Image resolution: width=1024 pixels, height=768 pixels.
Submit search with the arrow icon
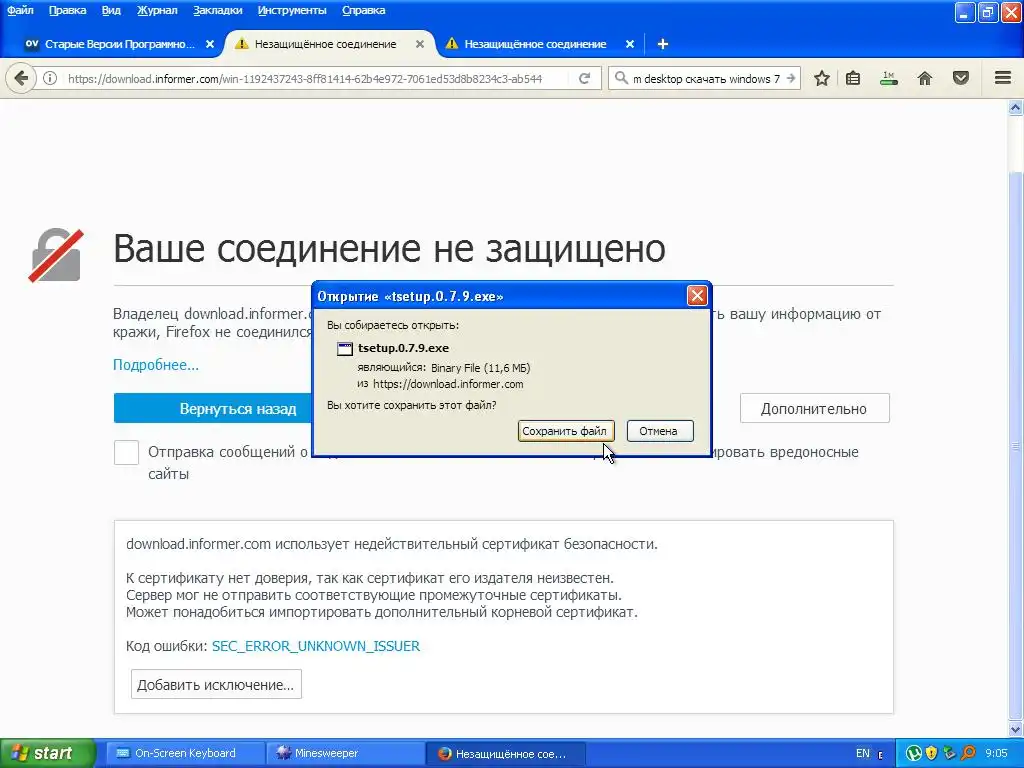click(x=791, y=78)
